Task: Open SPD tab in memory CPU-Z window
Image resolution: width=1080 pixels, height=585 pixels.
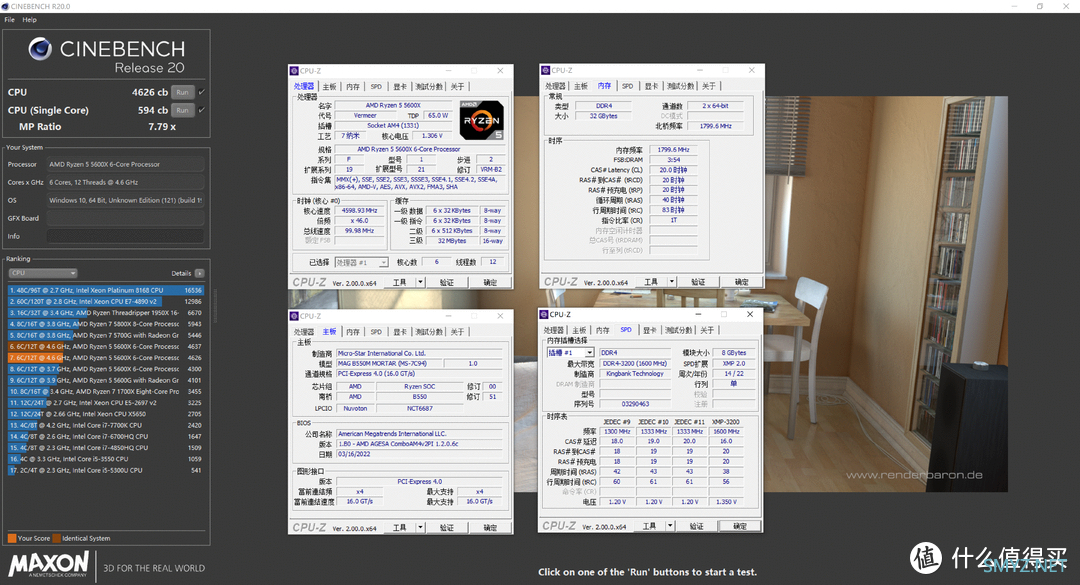Action: 627,86
